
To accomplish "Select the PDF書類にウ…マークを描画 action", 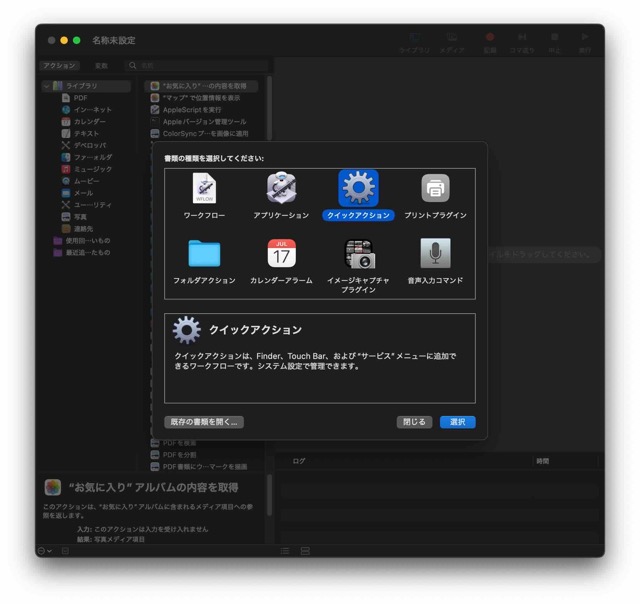I will coord(199,466).
